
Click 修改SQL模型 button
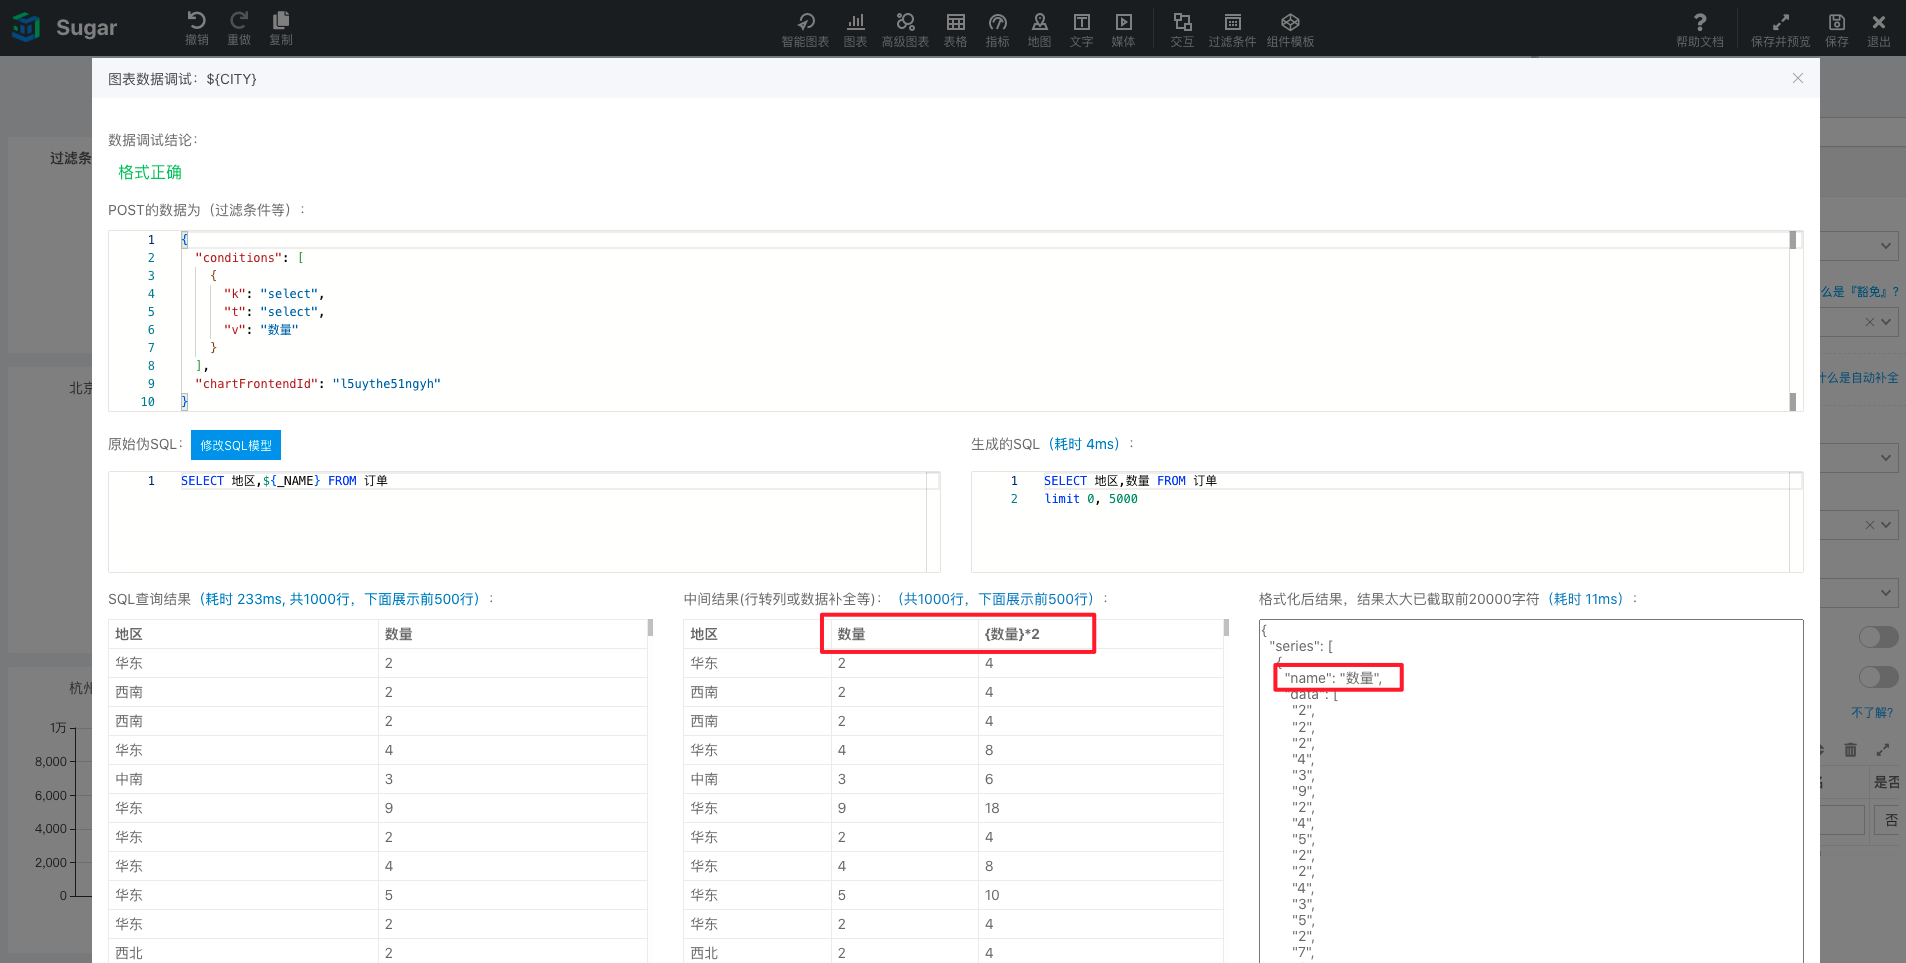(236, 445)
